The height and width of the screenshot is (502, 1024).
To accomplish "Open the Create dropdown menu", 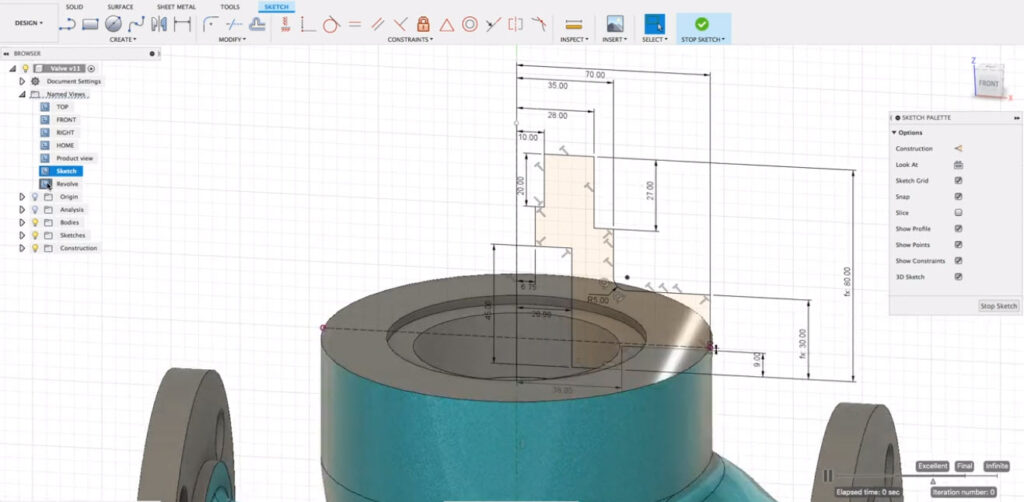I will point(123,39).
